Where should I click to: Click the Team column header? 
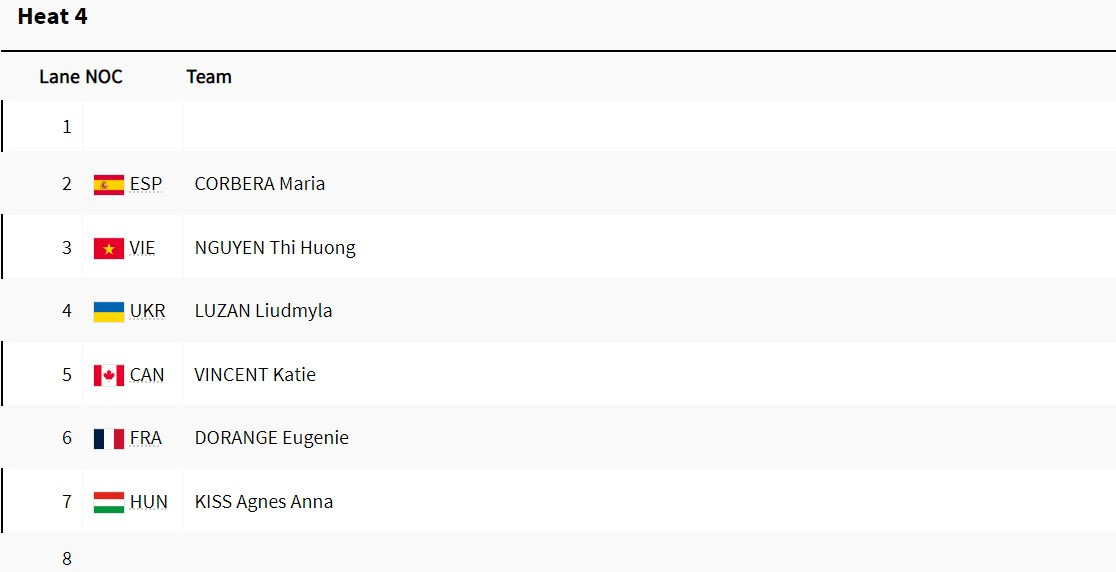pos(209,77)
